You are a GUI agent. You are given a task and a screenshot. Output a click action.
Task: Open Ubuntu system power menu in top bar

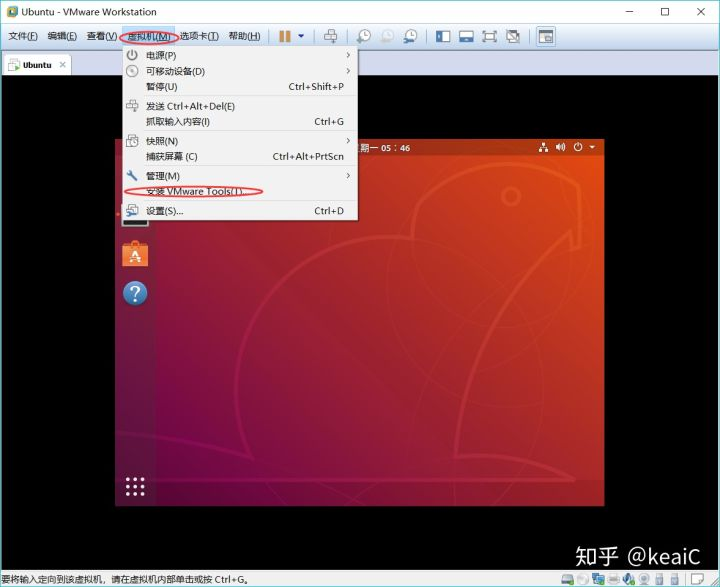pyautogui.click(x=584, y=147)
